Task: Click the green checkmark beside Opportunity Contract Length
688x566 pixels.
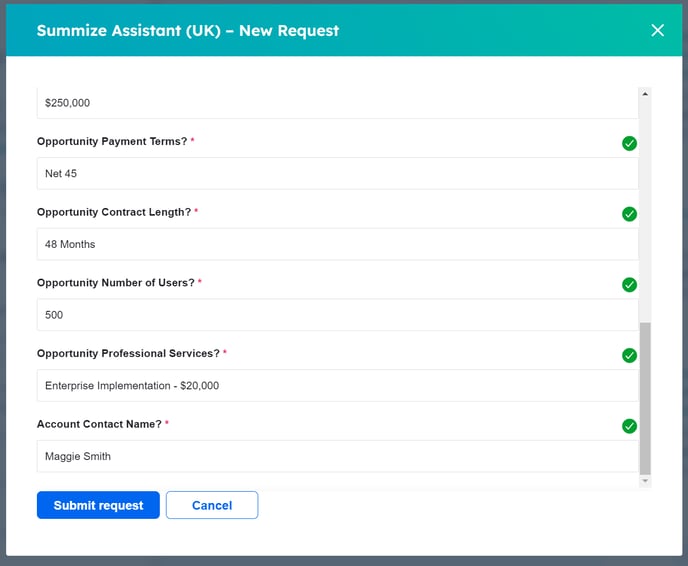Action: pos(629,214)
